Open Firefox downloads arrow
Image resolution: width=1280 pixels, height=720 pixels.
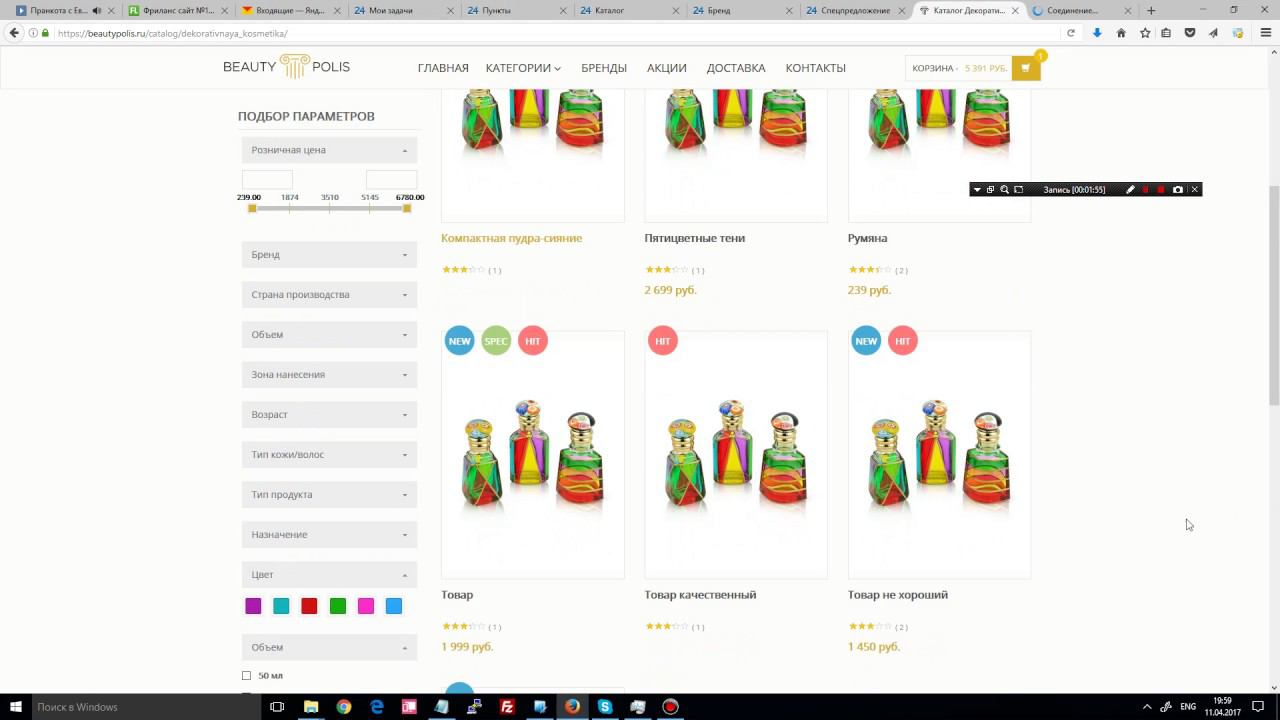[x=1097, y=33]
